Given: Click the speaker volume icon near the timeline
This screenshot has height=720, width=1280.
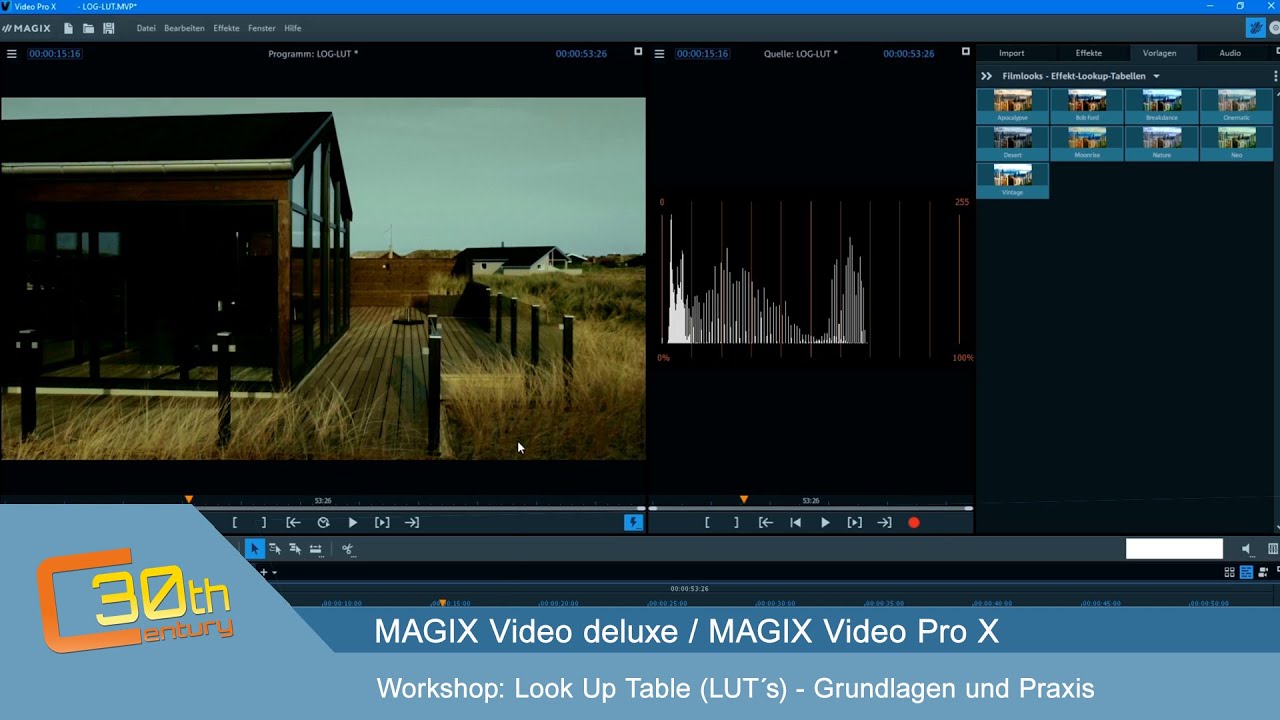Looking at the screenshot, I should point(1246,549).
